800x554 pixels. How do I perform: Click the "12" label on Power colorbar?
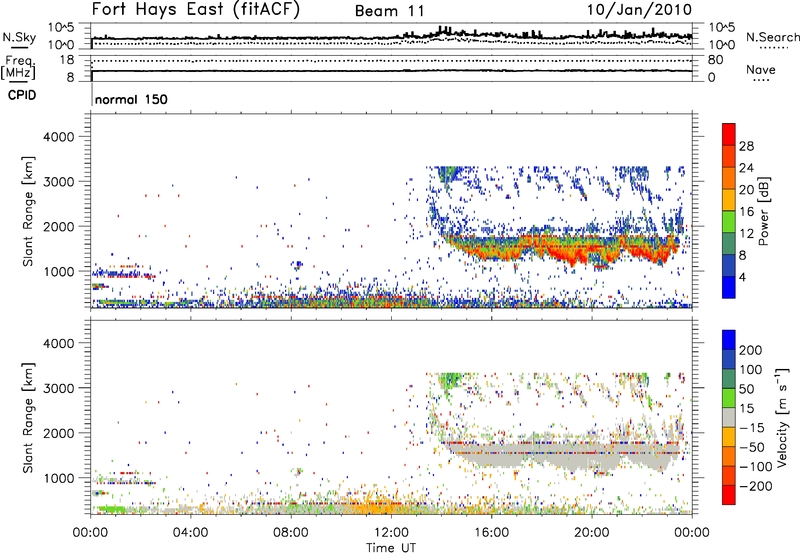click(746, 234)
